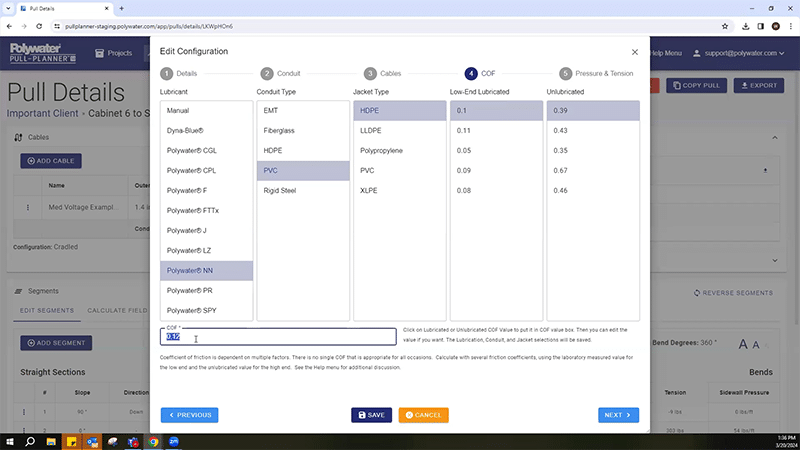Choose Polywater PR lubricant
Image resolution: width=800 pixels, height=450 pixels.
click(x=207, y=290)
